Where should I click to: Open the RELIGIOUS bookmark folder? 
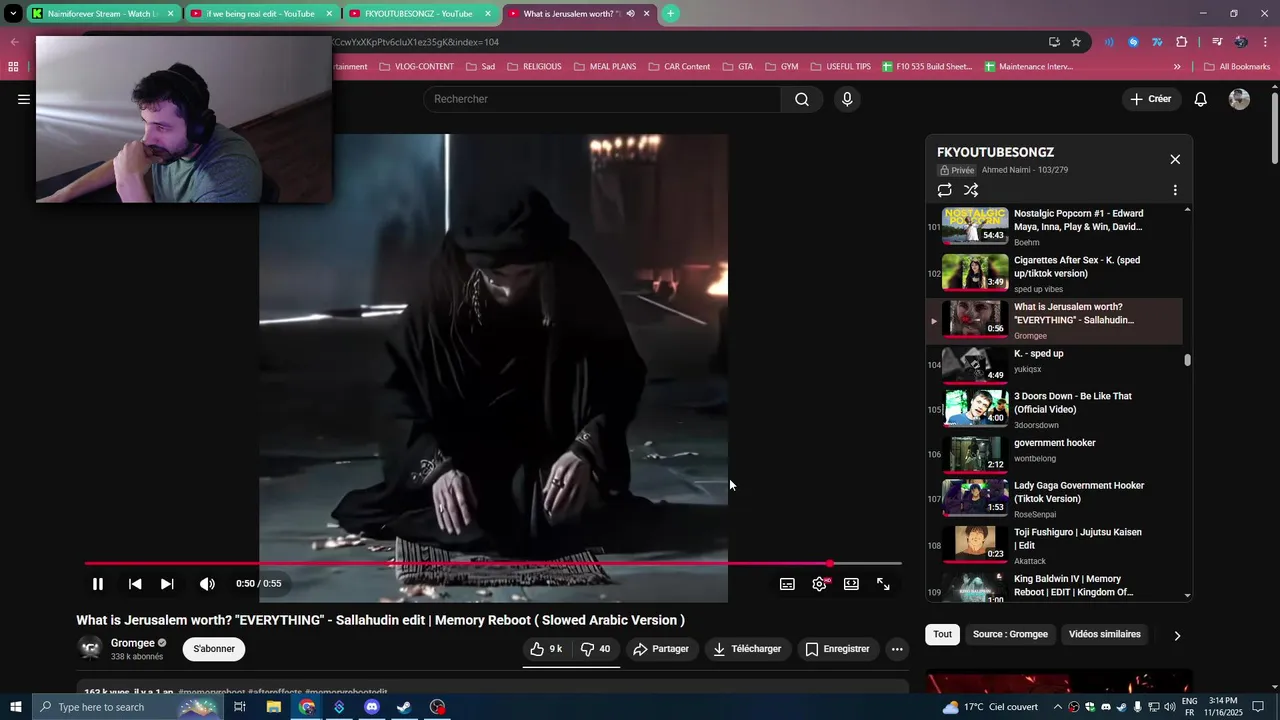click(x=534, y=67)
